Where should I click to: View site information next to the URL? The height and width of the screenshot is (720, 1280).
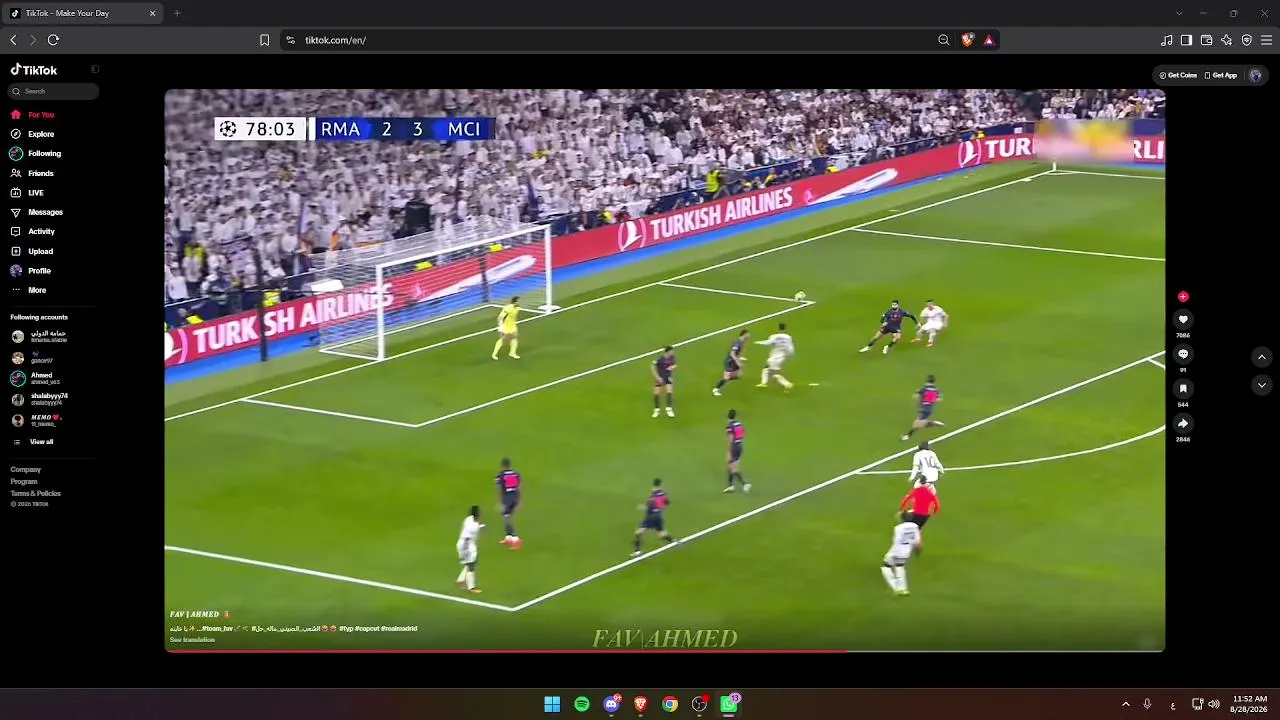click(x=290, y=40)
